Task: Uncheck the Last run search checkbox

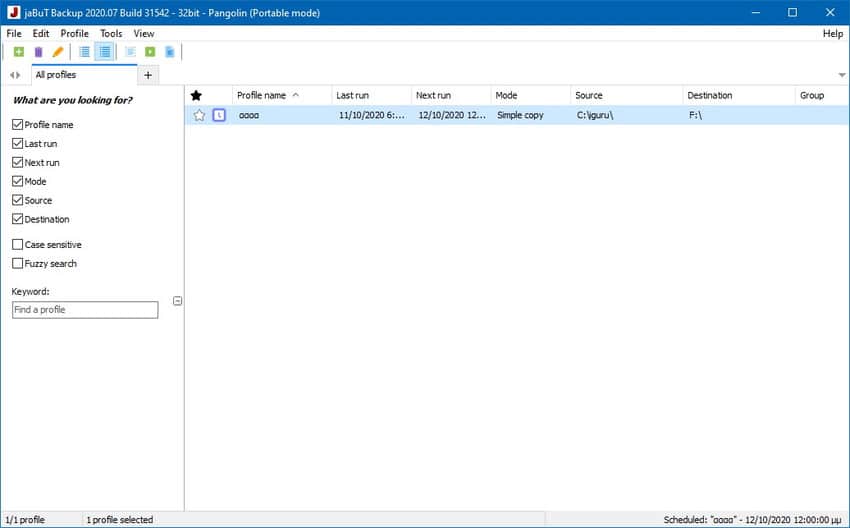Action: (17, 144)
